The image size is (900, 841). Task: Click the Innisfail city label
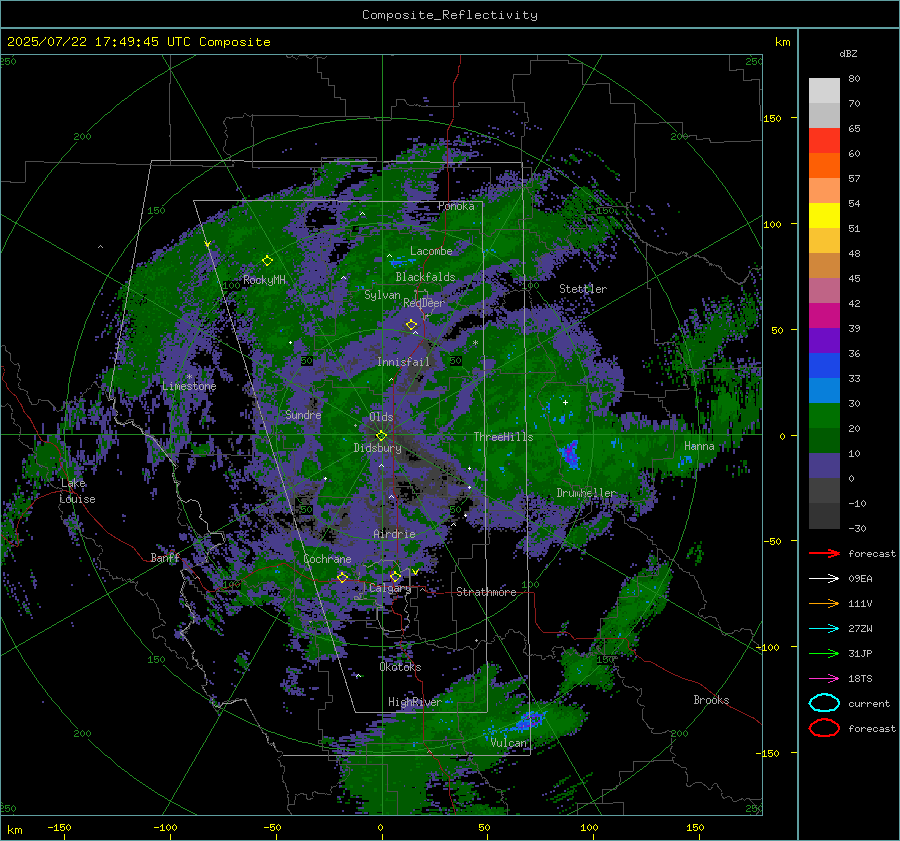click(x=403, y=362)
